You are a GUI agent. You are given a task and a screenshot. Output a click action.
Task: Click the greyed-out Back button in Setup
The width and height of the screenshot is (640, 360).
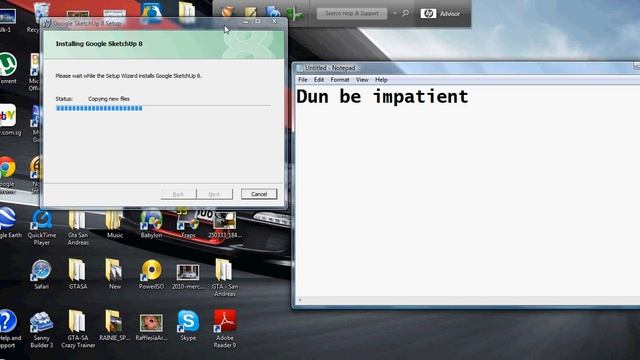[178, 194]
